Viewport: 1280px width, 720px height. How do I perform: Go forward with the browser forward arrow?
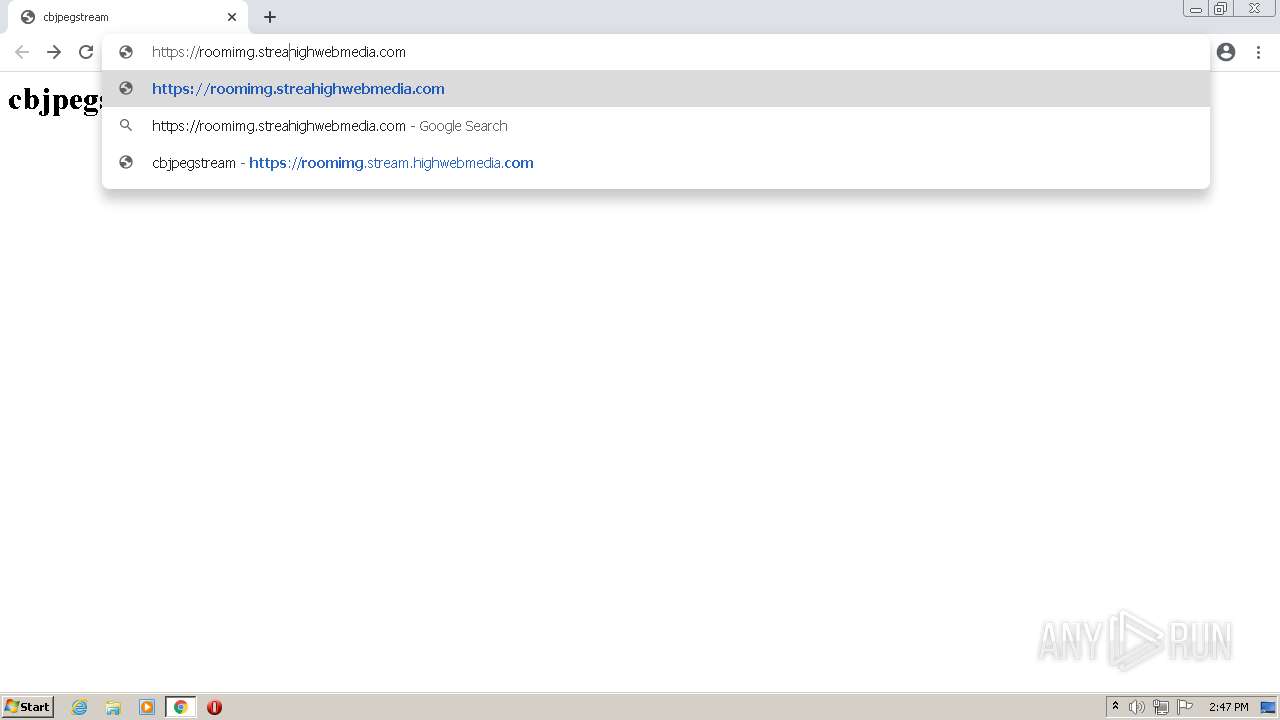tap(54, 52)
